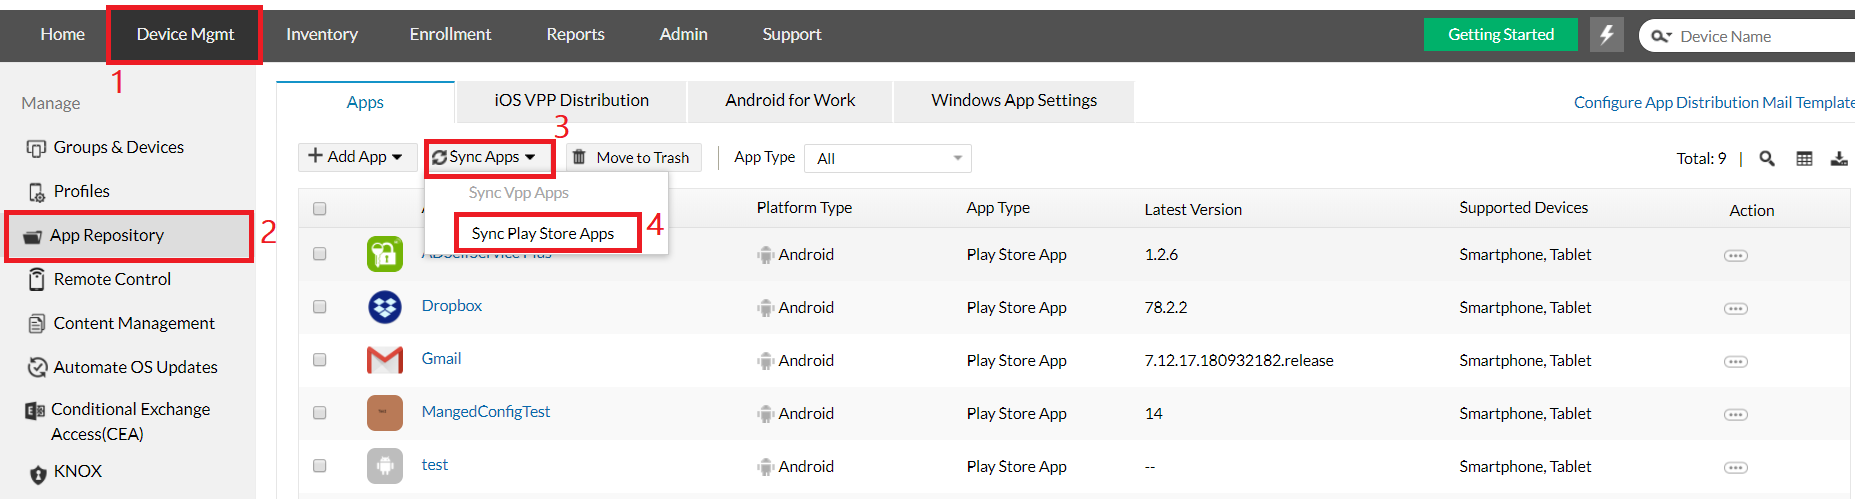Open the column chooser grid icon
Screen dimensions: 1855x499
pyautogui.click(x=1804, y=159)
